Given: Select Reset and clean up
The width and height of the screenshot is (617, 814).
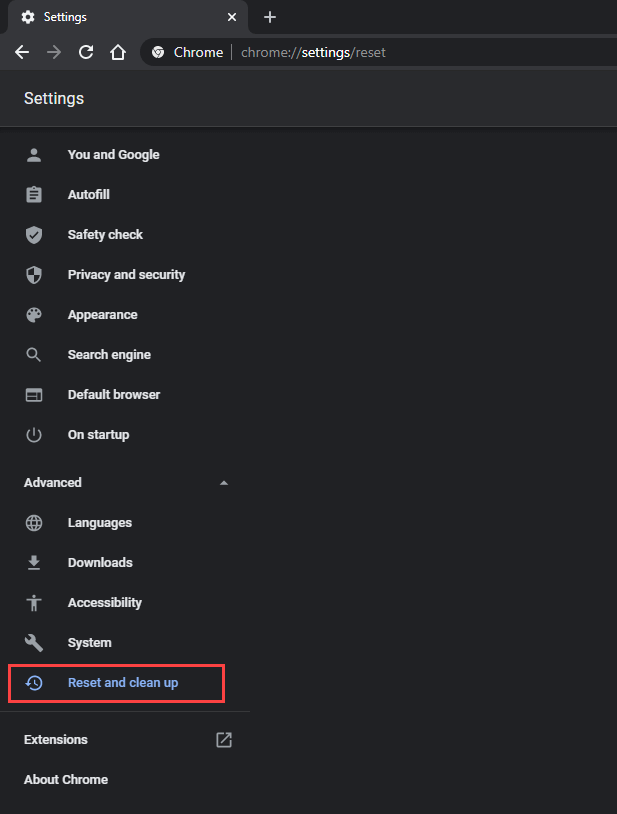Looking at the screenshot, I should (122, 683).
